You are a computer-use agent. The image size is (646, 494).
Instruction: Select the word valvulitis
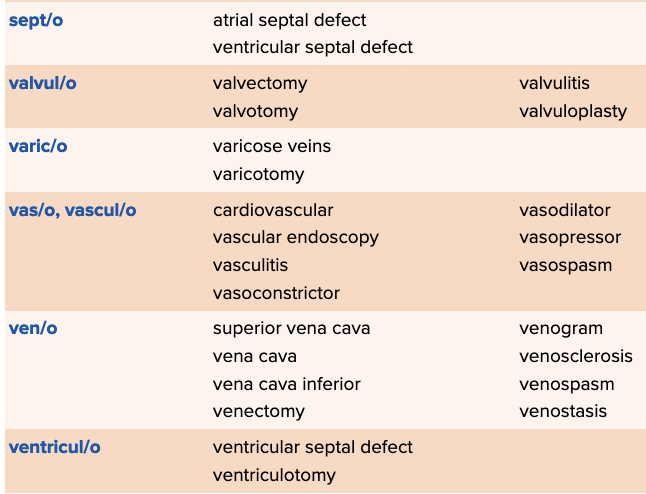coord(554,83)
